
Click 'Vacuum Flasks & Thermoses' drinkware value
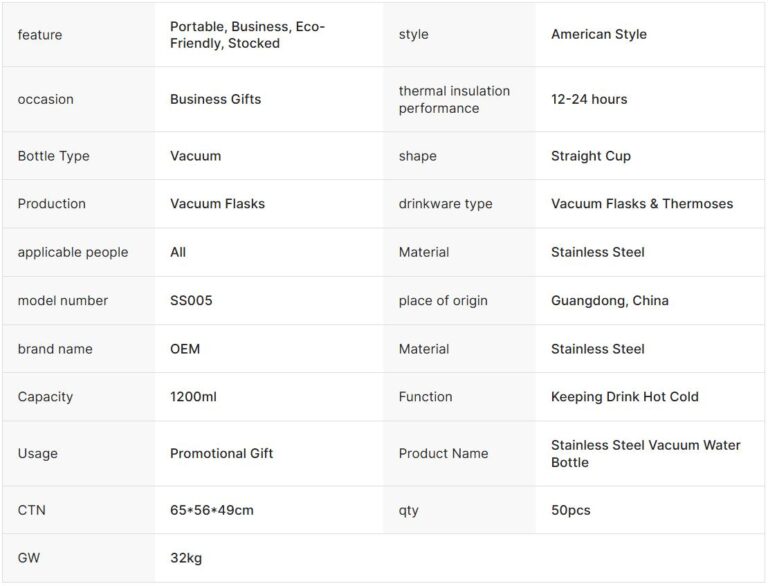pos(641,204)
